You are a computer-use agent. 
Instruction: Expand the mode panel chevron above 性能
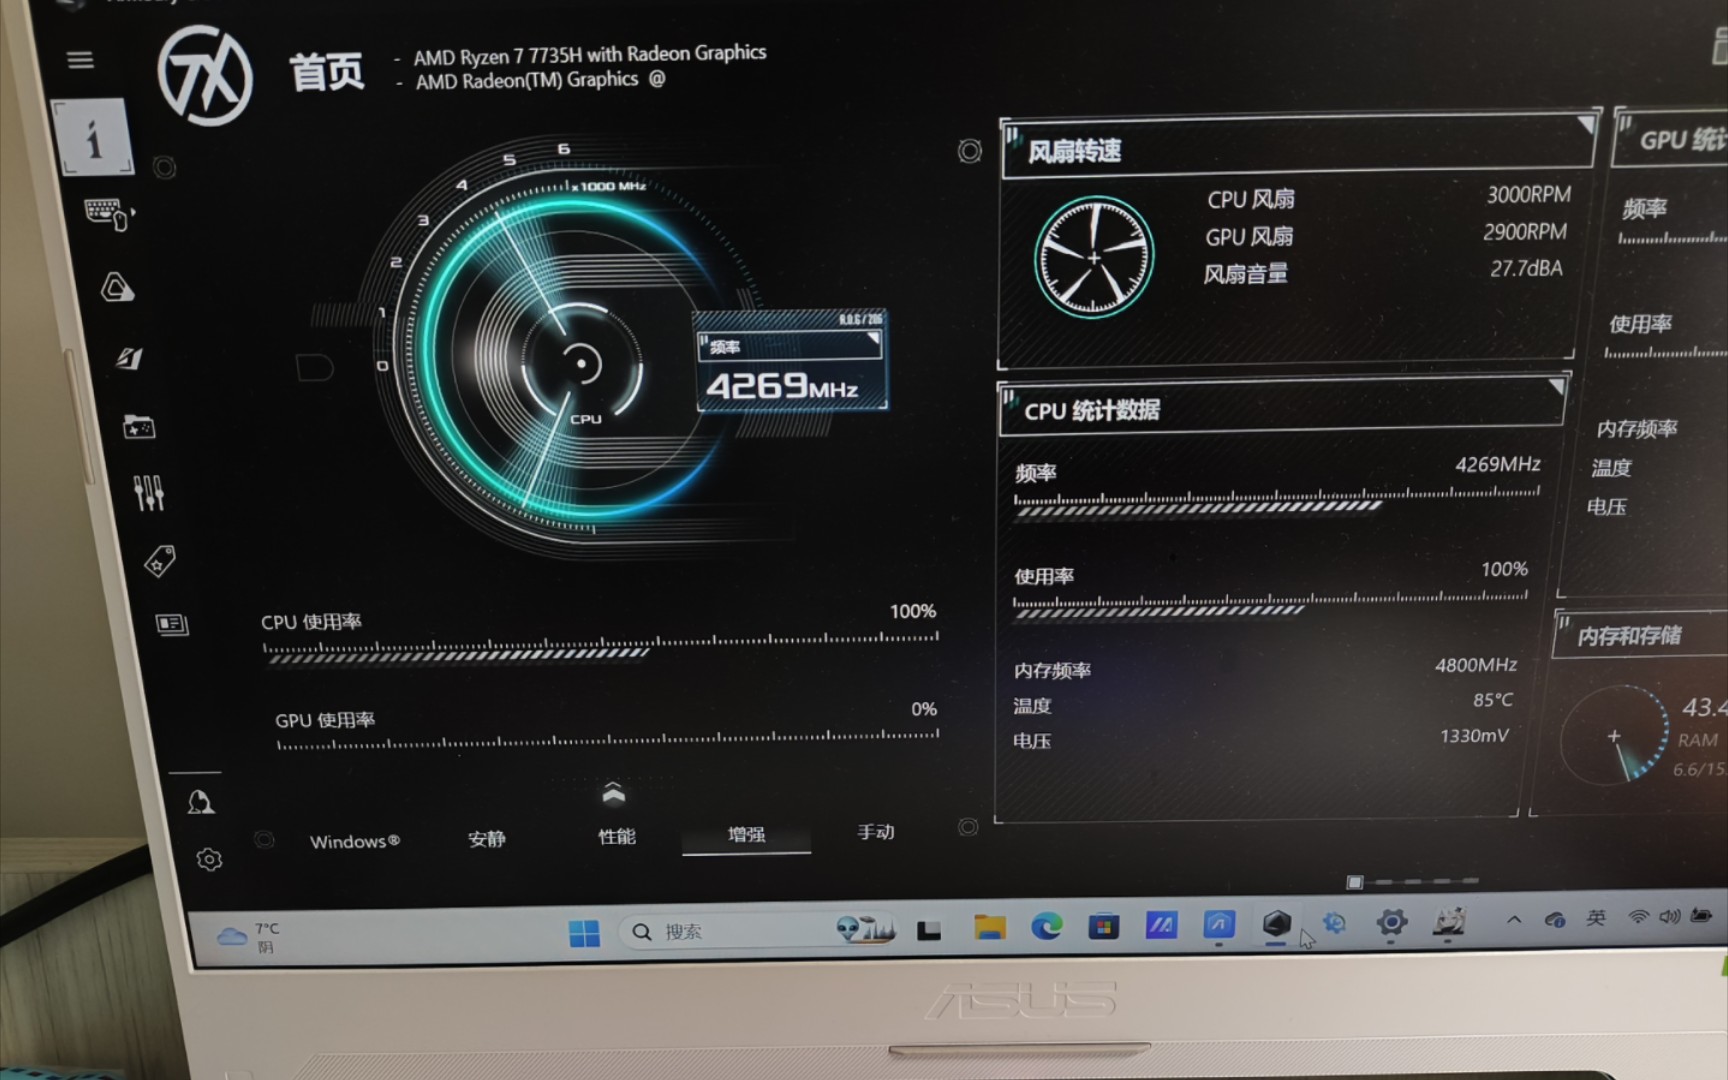(x=613, y=794)
